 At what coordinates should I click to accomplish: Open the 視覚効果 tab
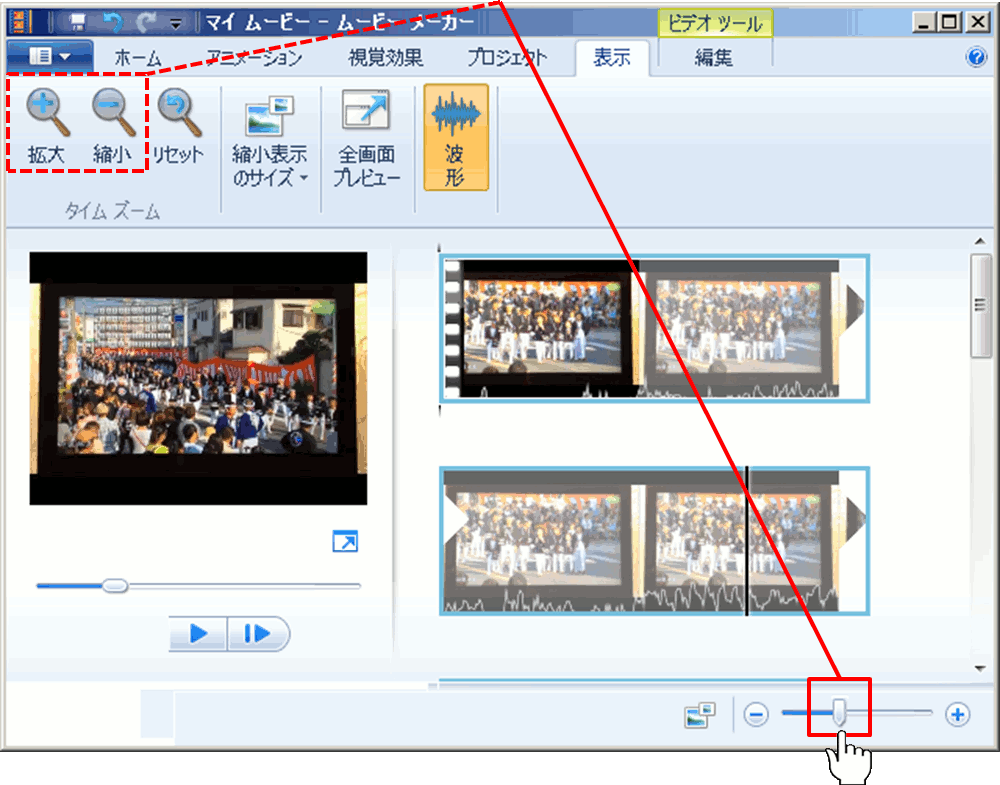pos(385,58)
